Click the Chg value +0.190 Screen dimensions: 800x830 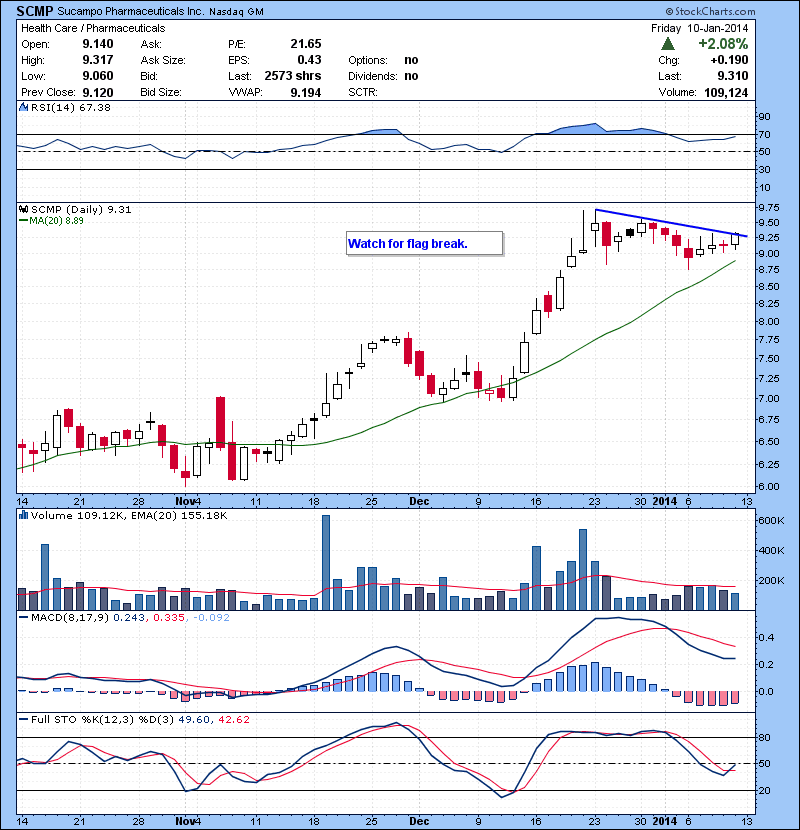(x=729, y=60)
